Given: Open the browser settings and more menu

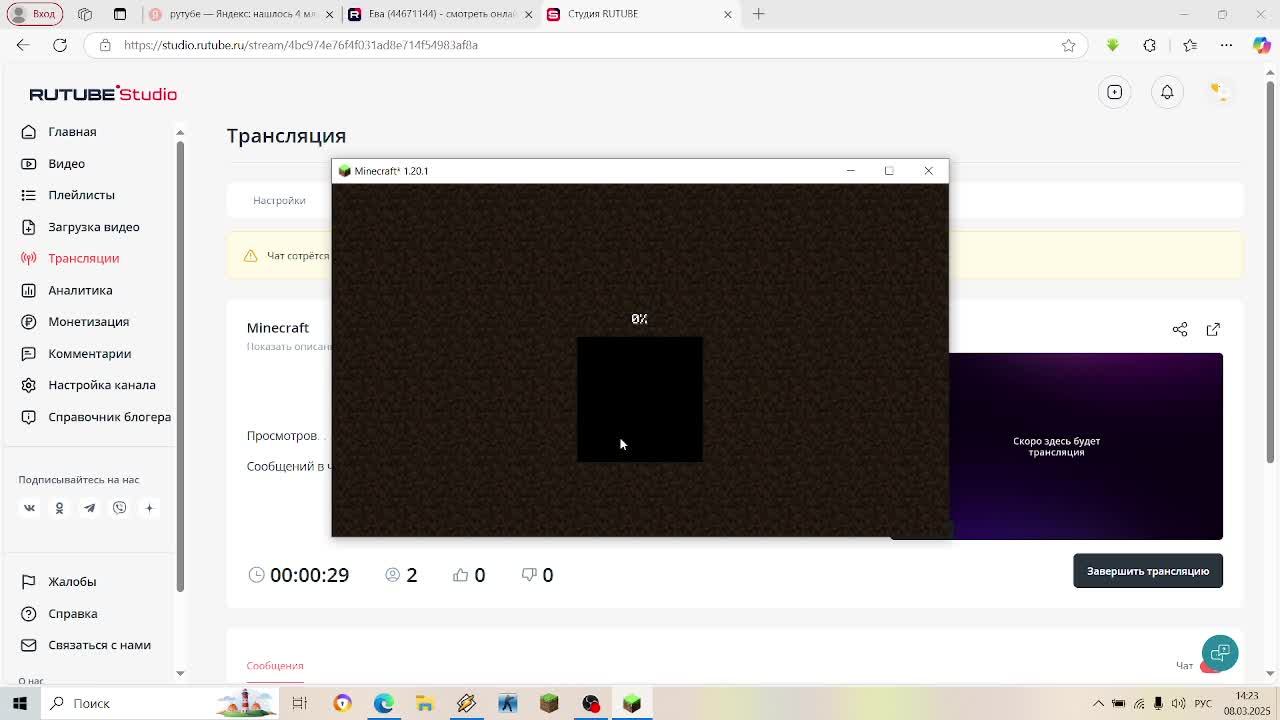Looking at the screenshot, I should point(1227,45).
